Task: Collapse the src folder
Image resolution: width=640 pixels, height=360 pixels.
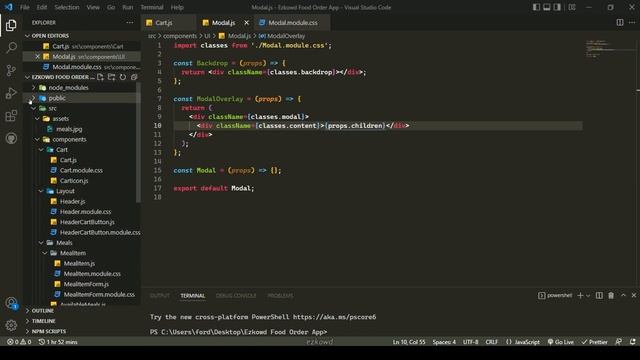Action: (33, 109)
